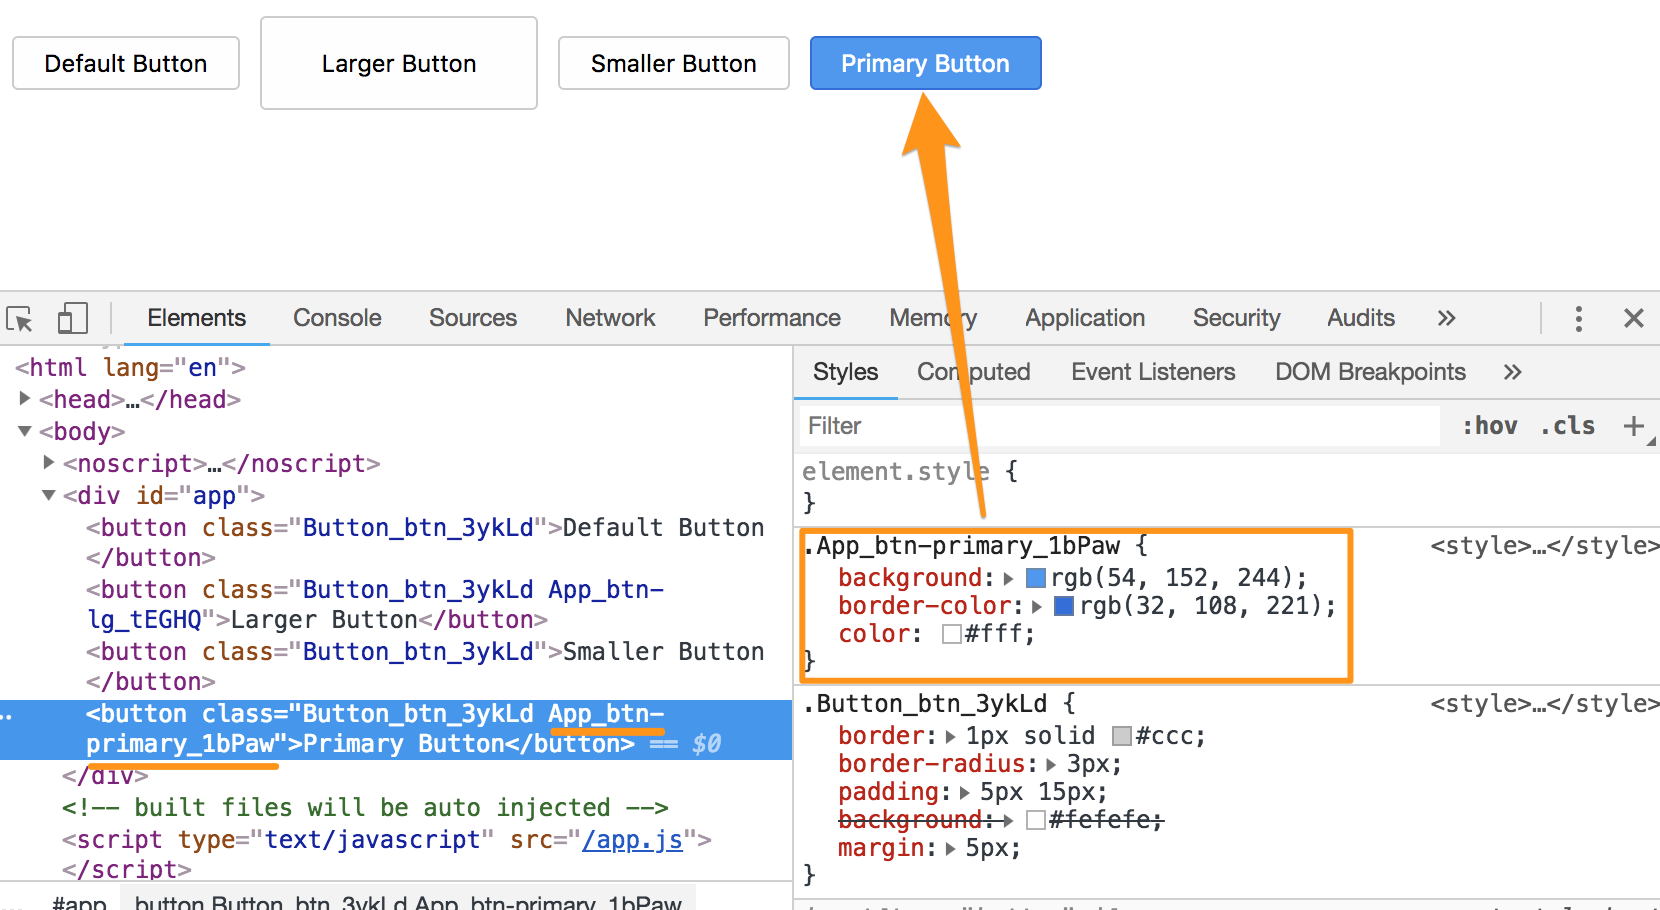Expand the noscript element node
The image size is (1660, 910).
[49, 463]
